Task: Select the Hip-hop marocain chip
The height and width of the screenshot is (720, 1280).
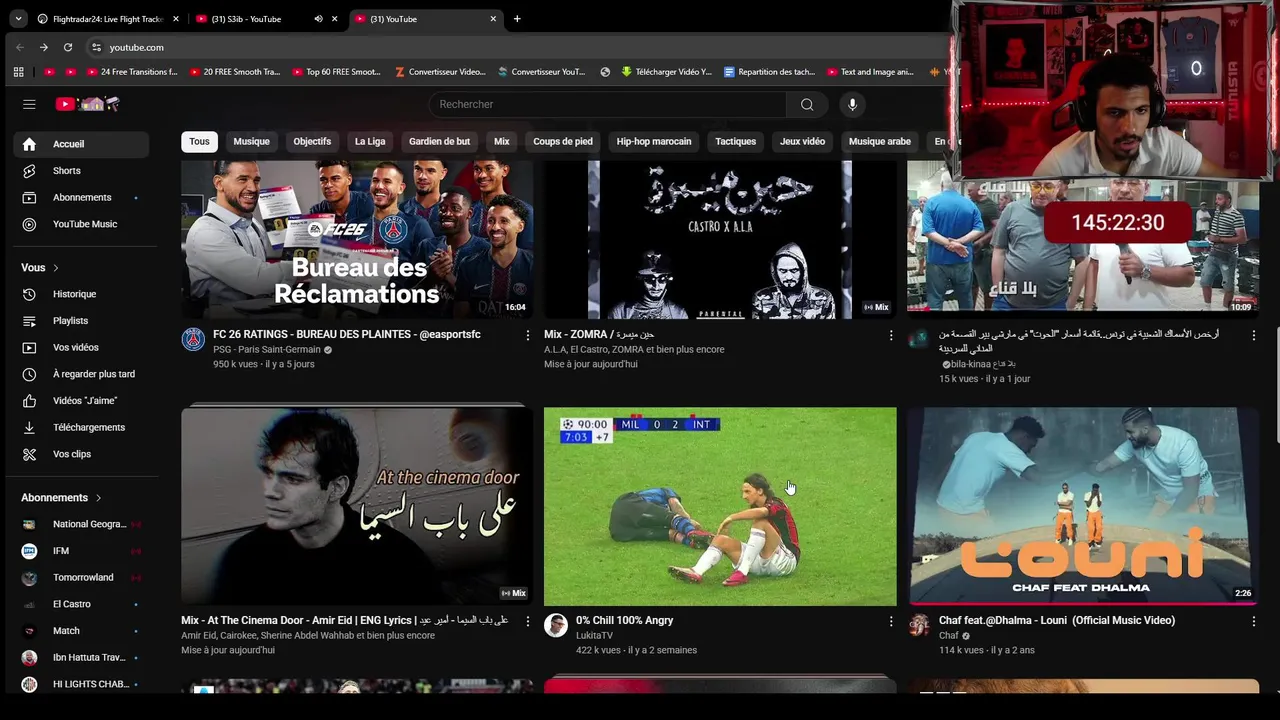Action: 654,141
